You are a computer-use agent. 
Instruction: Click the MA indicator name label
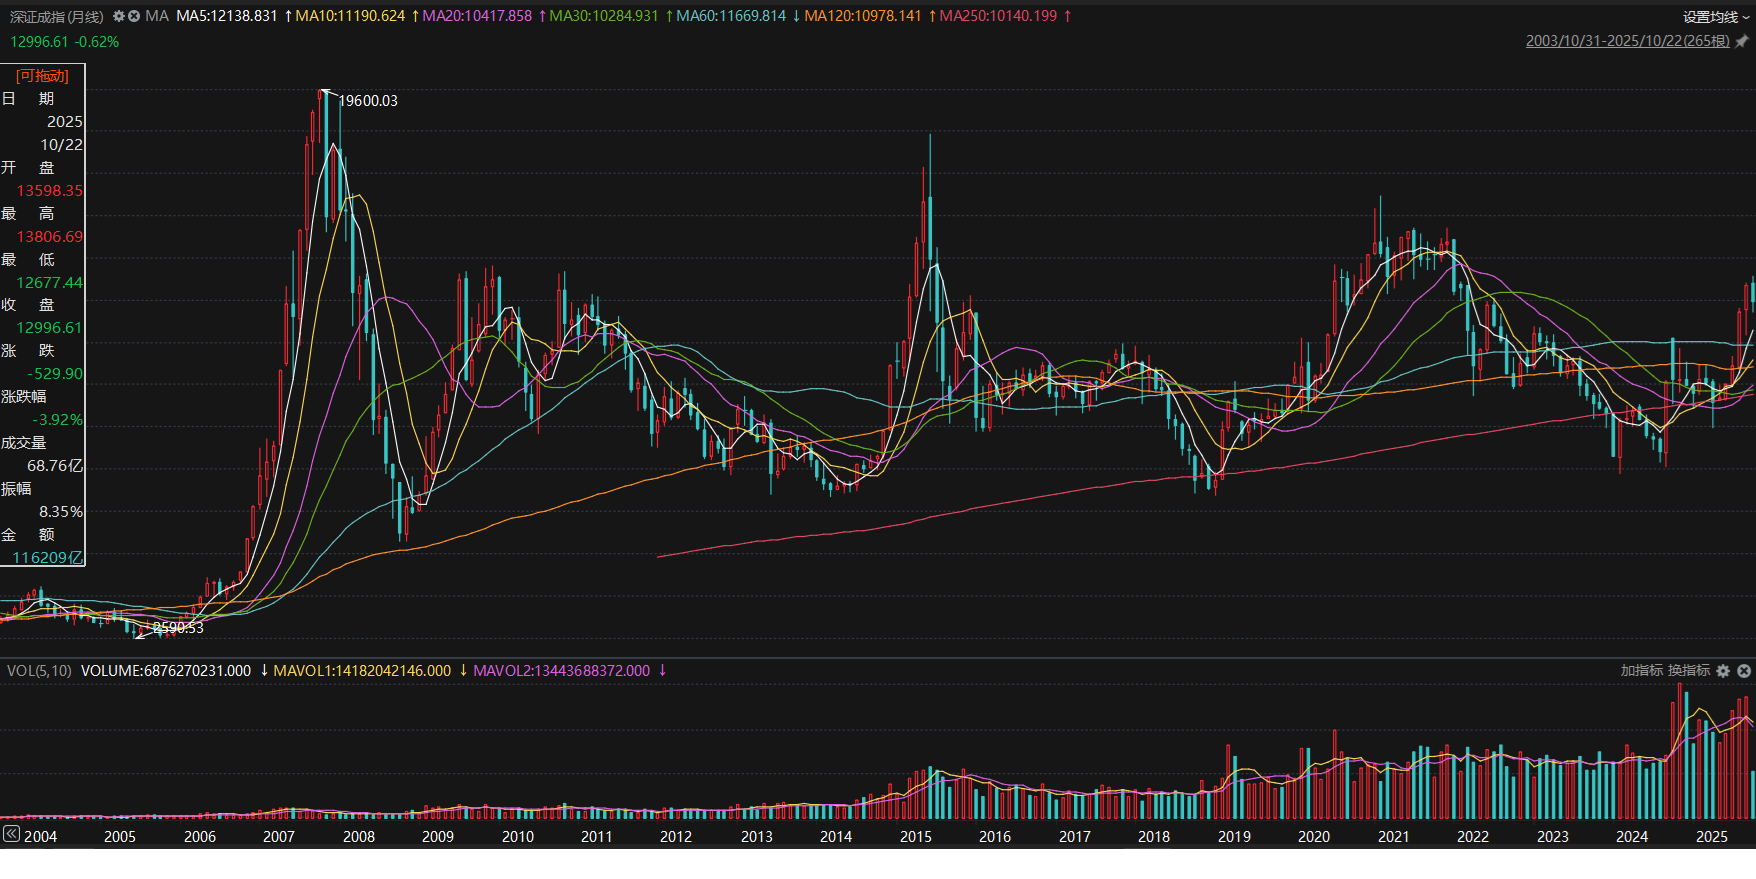coord(157,16)
